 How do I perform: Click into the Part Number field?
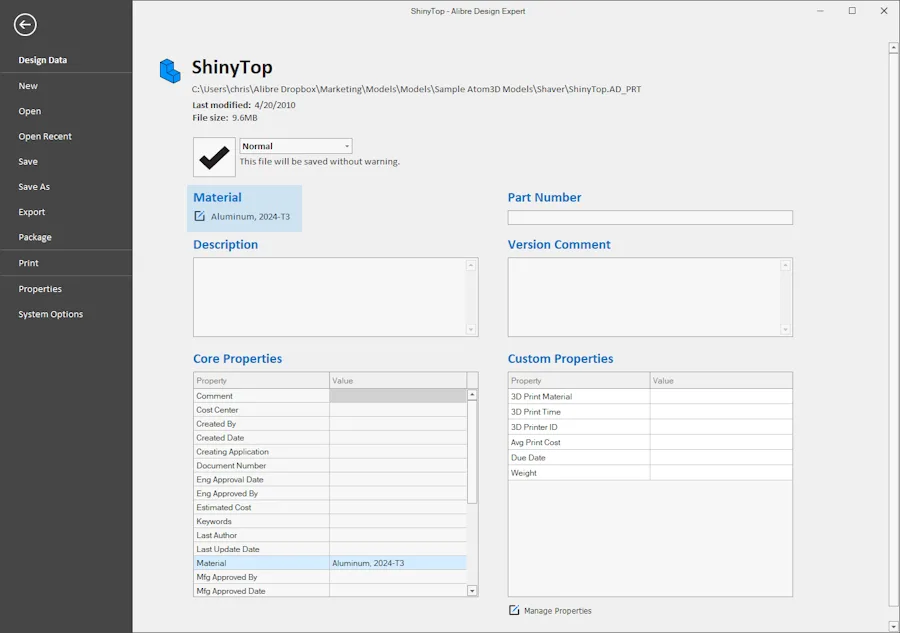(x=650, y=218)
